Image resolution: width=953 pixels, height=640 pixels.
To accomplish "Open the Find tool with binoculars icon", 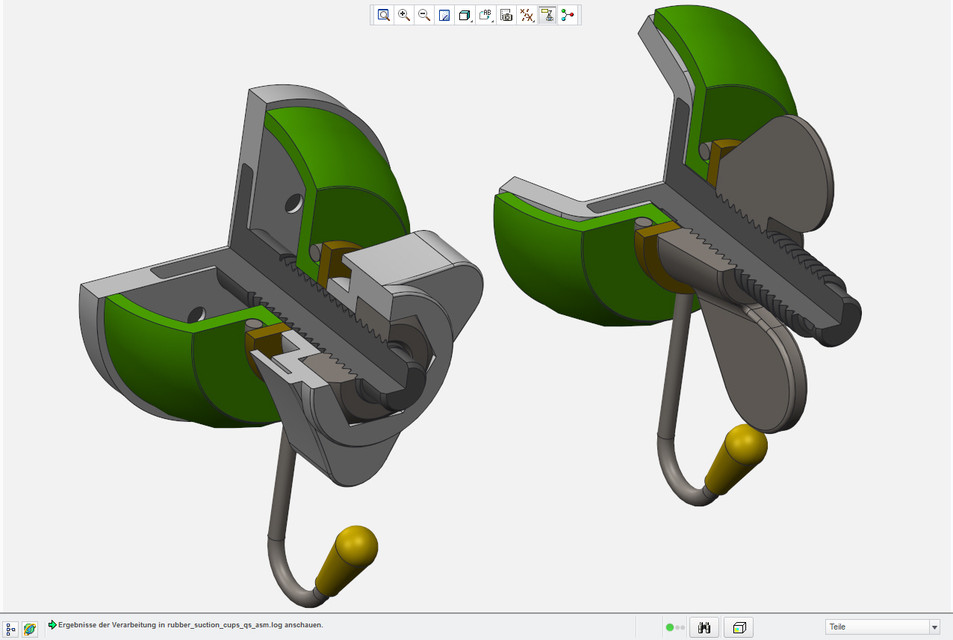I will click(x=704, y=627).
